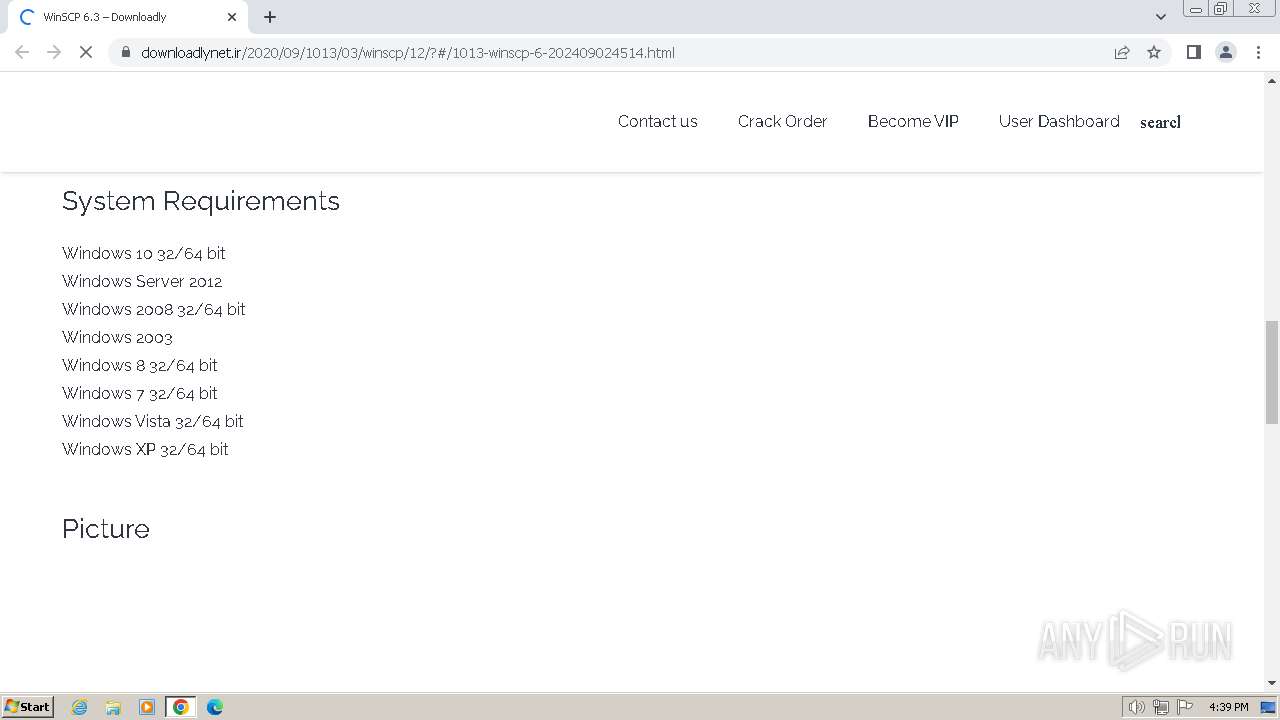Launch Internet Explorer from taskbar
The height and width of the screenshot is (720, 1280).
point(80,707)
